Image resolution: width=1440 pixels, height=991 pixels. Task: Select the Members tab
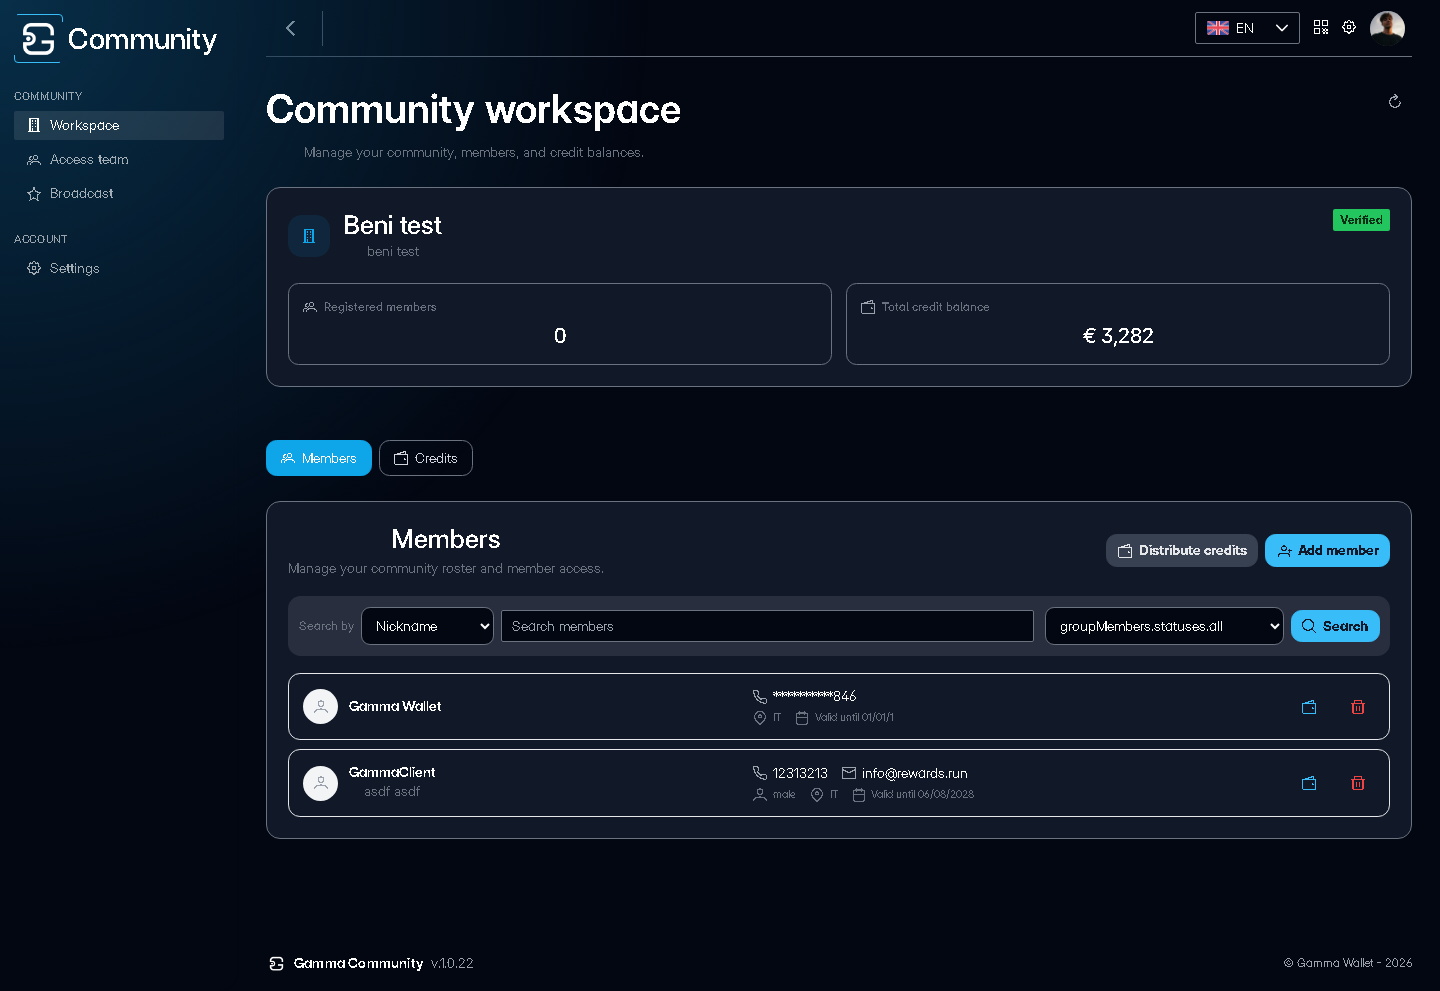click(x=319, y=458)
